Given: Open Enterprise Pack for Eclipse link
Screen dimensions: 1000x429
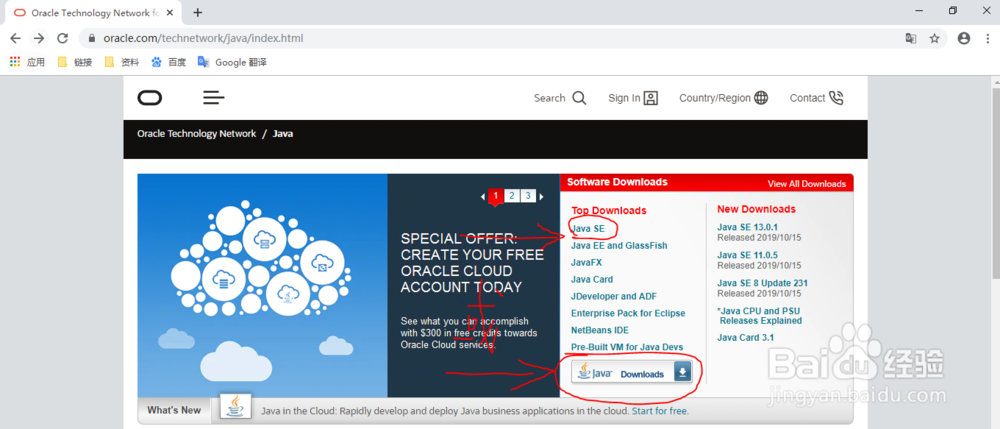Looking at the screenshot, I should [628, 313].
